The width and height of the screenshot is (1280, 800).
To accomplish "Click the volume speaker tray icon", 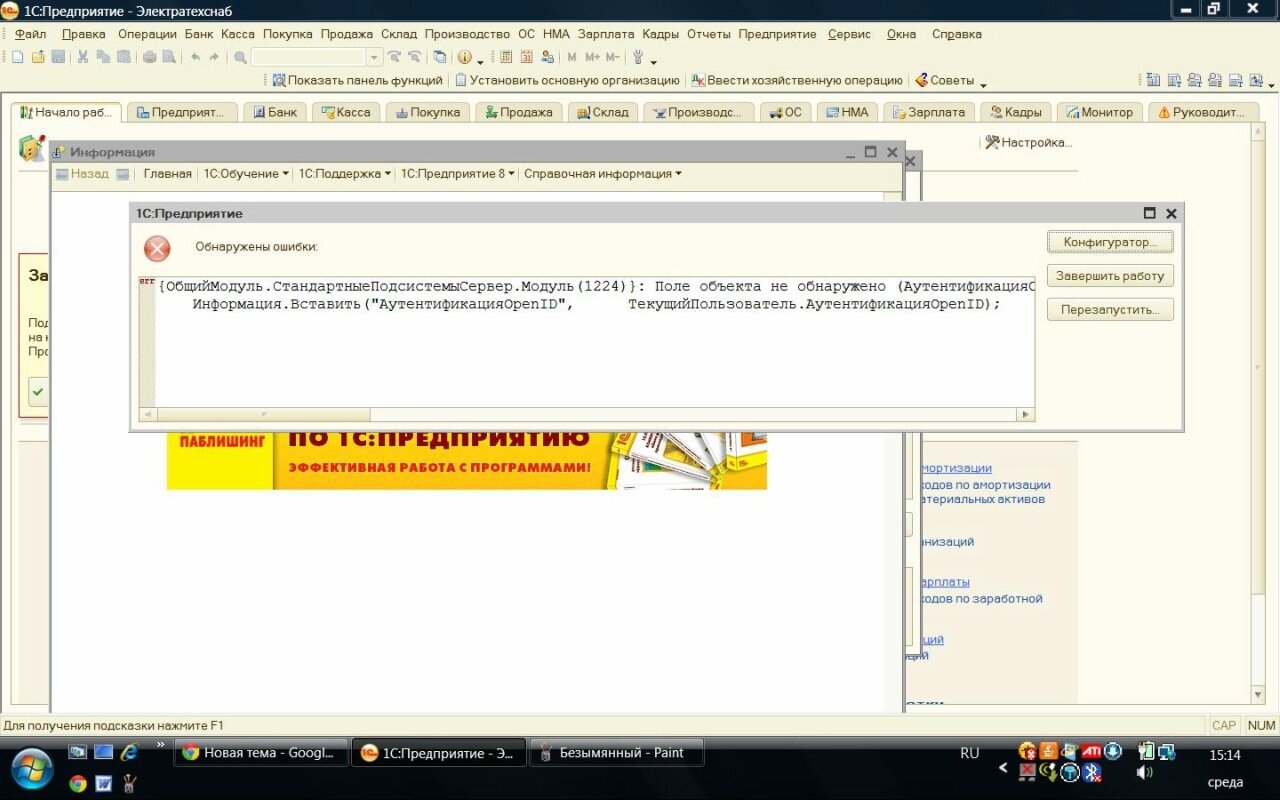I will click(1145, 772).
